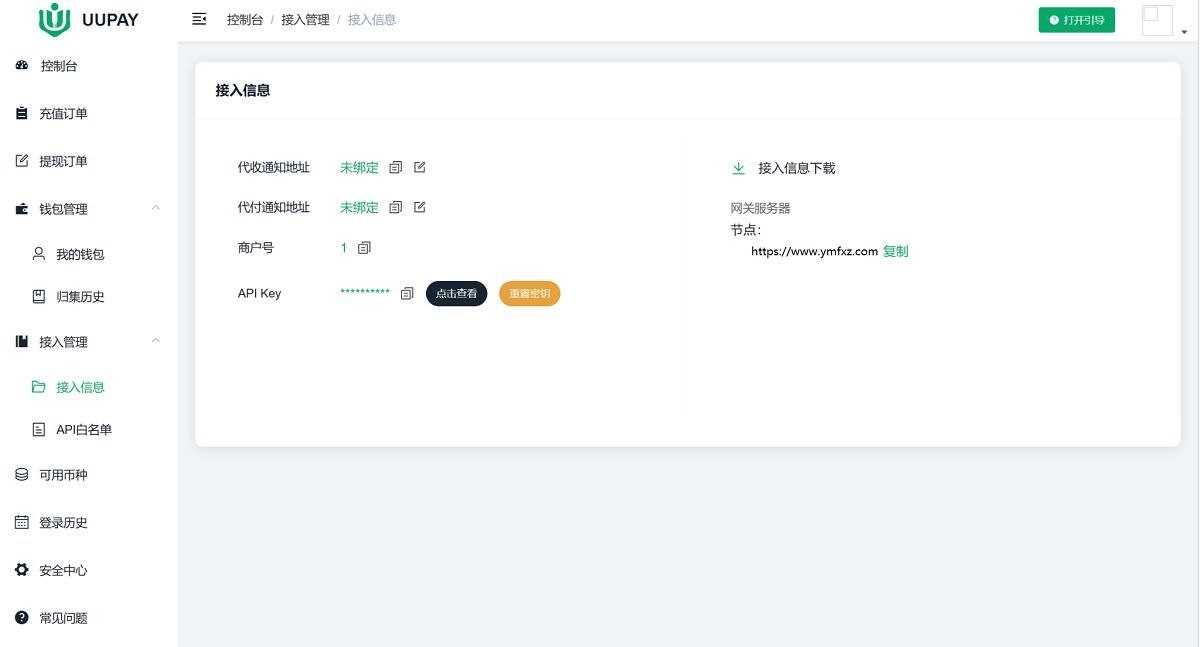Screen dimensions: 1200x647
Task: Click 点击查看 to reveal API Key
Action: [456, 294]
